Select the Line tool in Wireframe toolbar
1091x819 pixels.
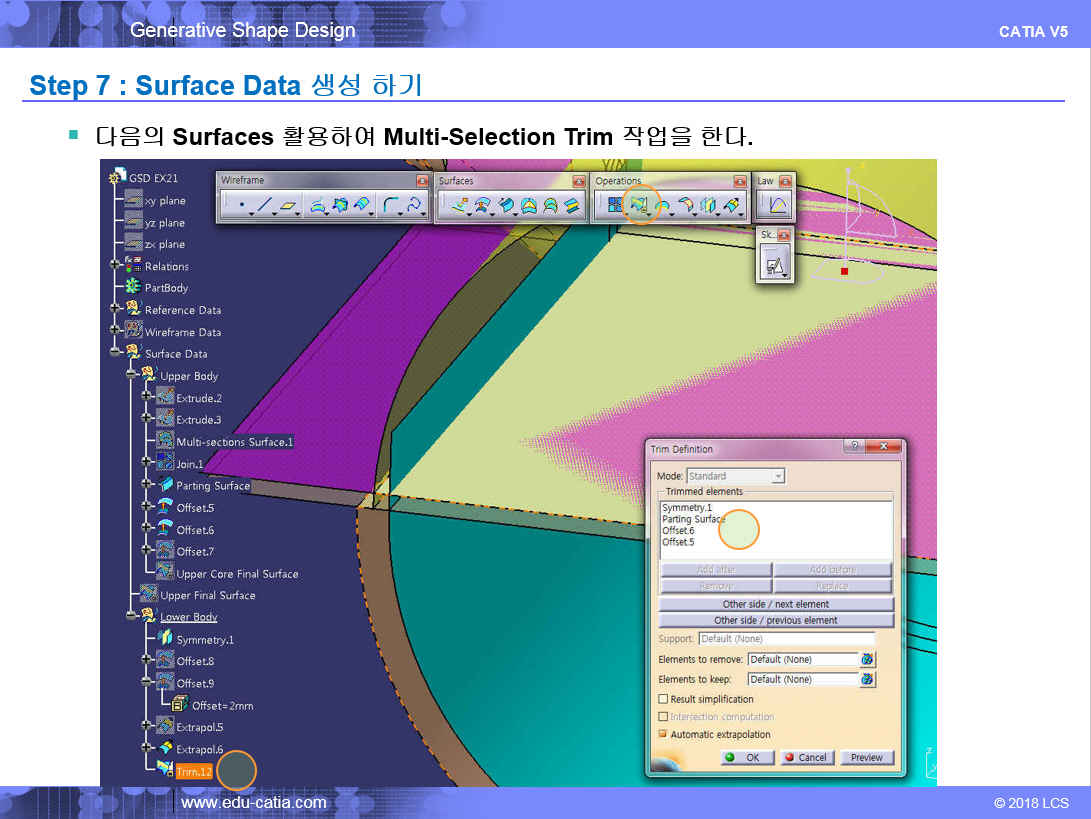(264, 206)
